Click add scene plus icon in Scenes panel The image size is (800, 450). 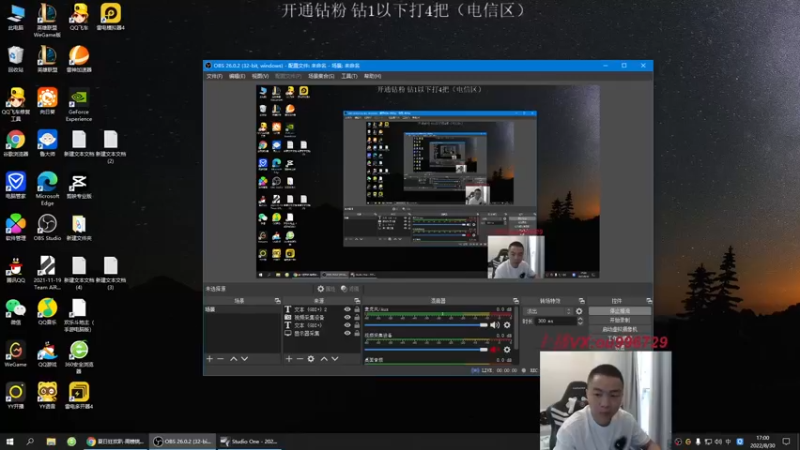[210, 359]
